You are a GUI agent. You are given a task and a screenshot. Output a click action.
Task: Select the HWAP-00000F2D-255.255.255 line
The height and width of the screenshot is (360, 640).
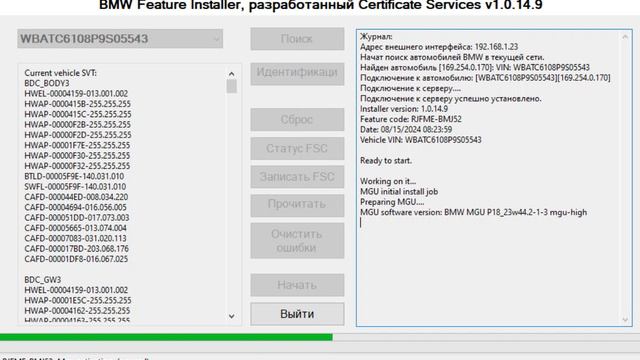pos(78,135)
